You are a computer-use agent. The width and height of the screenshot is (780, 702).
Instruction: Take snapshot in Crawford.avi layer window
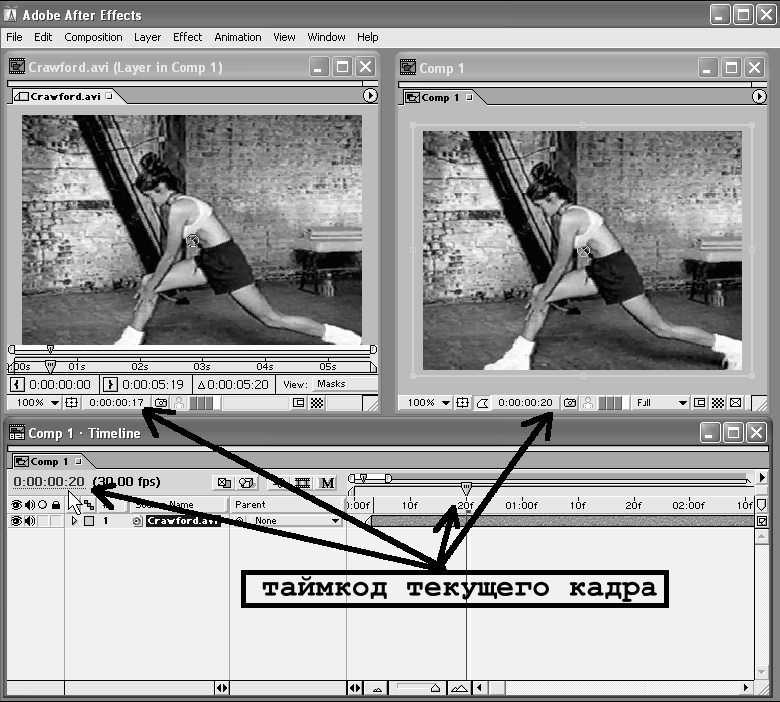pyautogui.click(x=160, y=403)
